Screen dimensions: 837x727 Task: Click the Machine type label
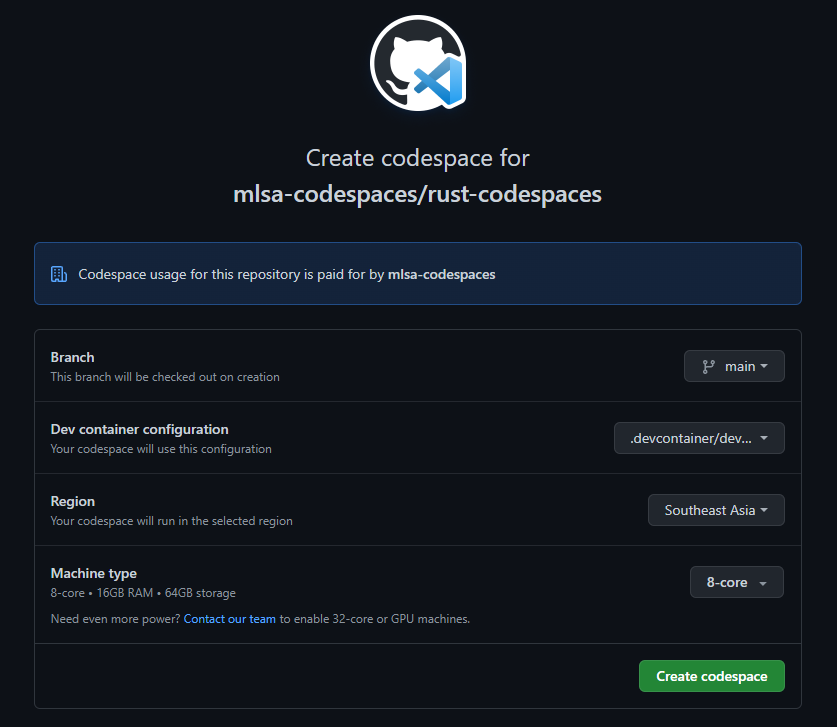[93, 574]
